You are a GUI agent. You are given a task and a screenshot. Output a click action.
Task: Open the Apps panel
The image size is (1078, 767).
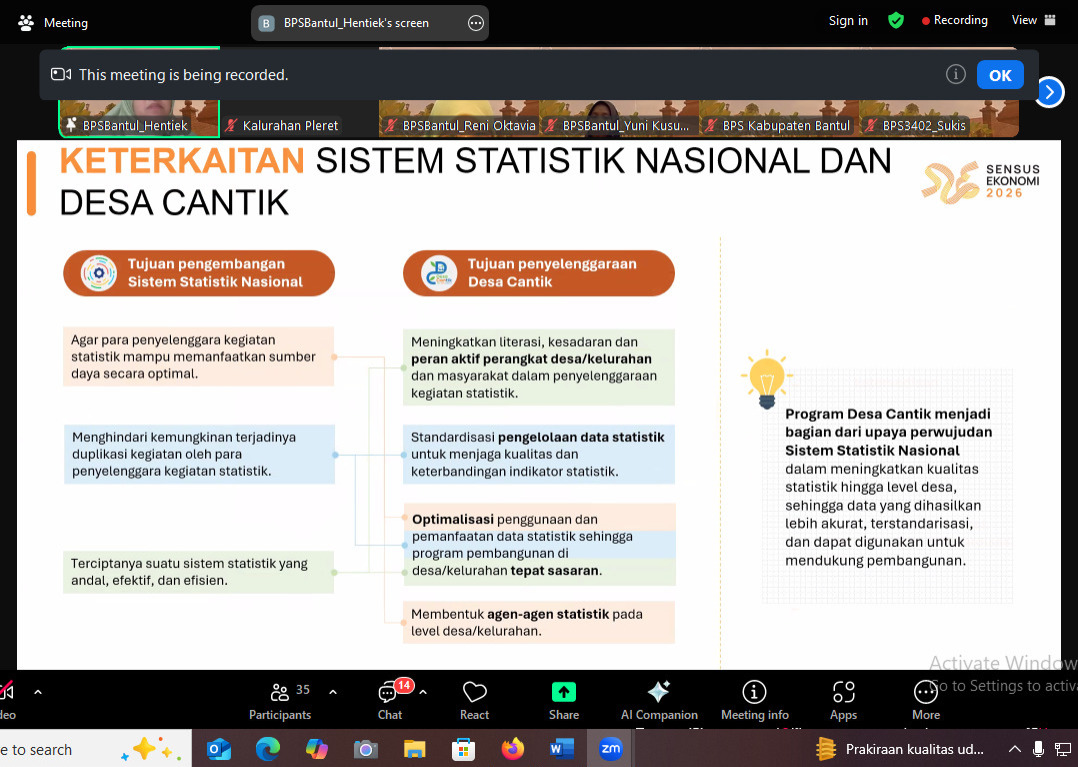click(x=844, y=700)
